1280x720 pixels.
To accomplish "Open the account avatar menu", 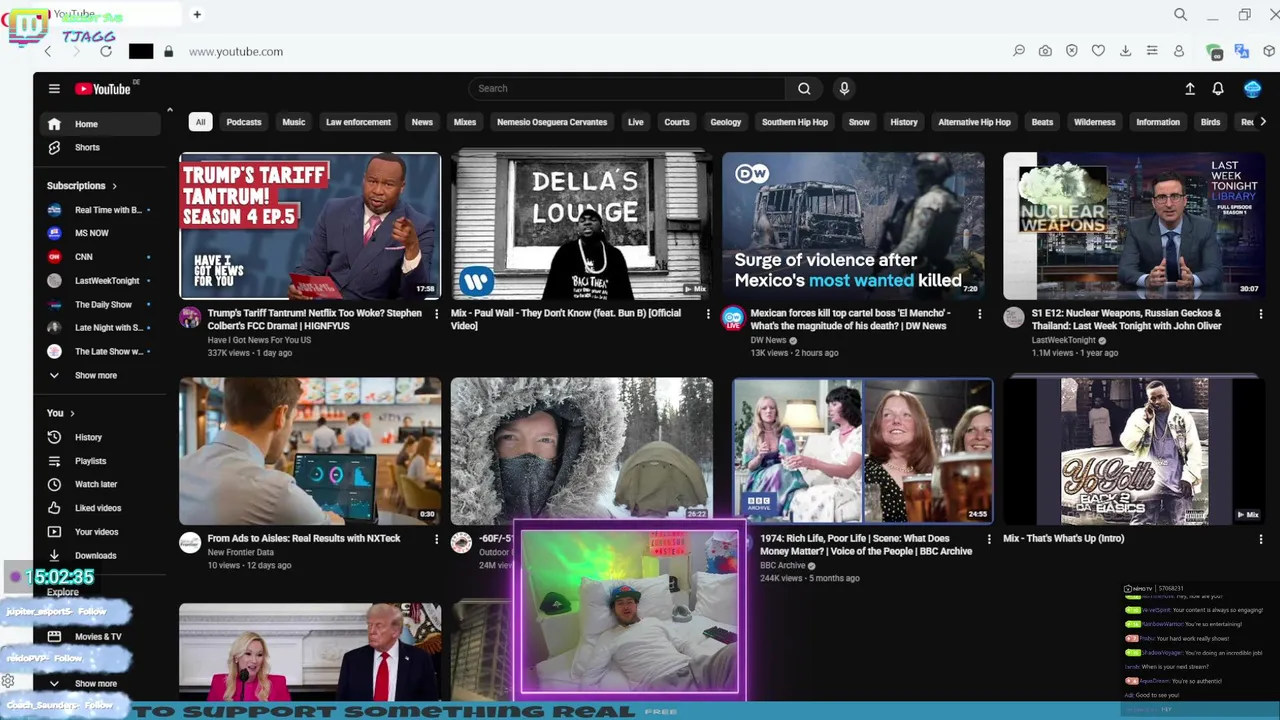I will click(1252, 89).
